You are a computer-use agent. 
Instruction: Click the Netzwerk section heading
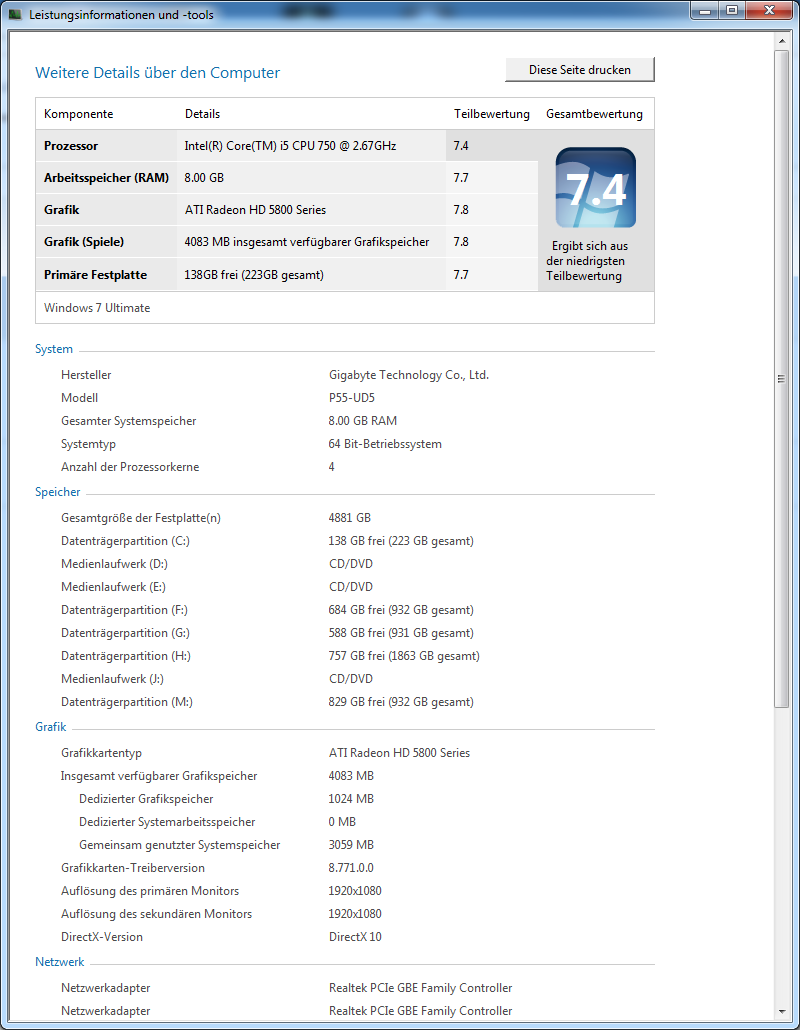pos(59,962)
